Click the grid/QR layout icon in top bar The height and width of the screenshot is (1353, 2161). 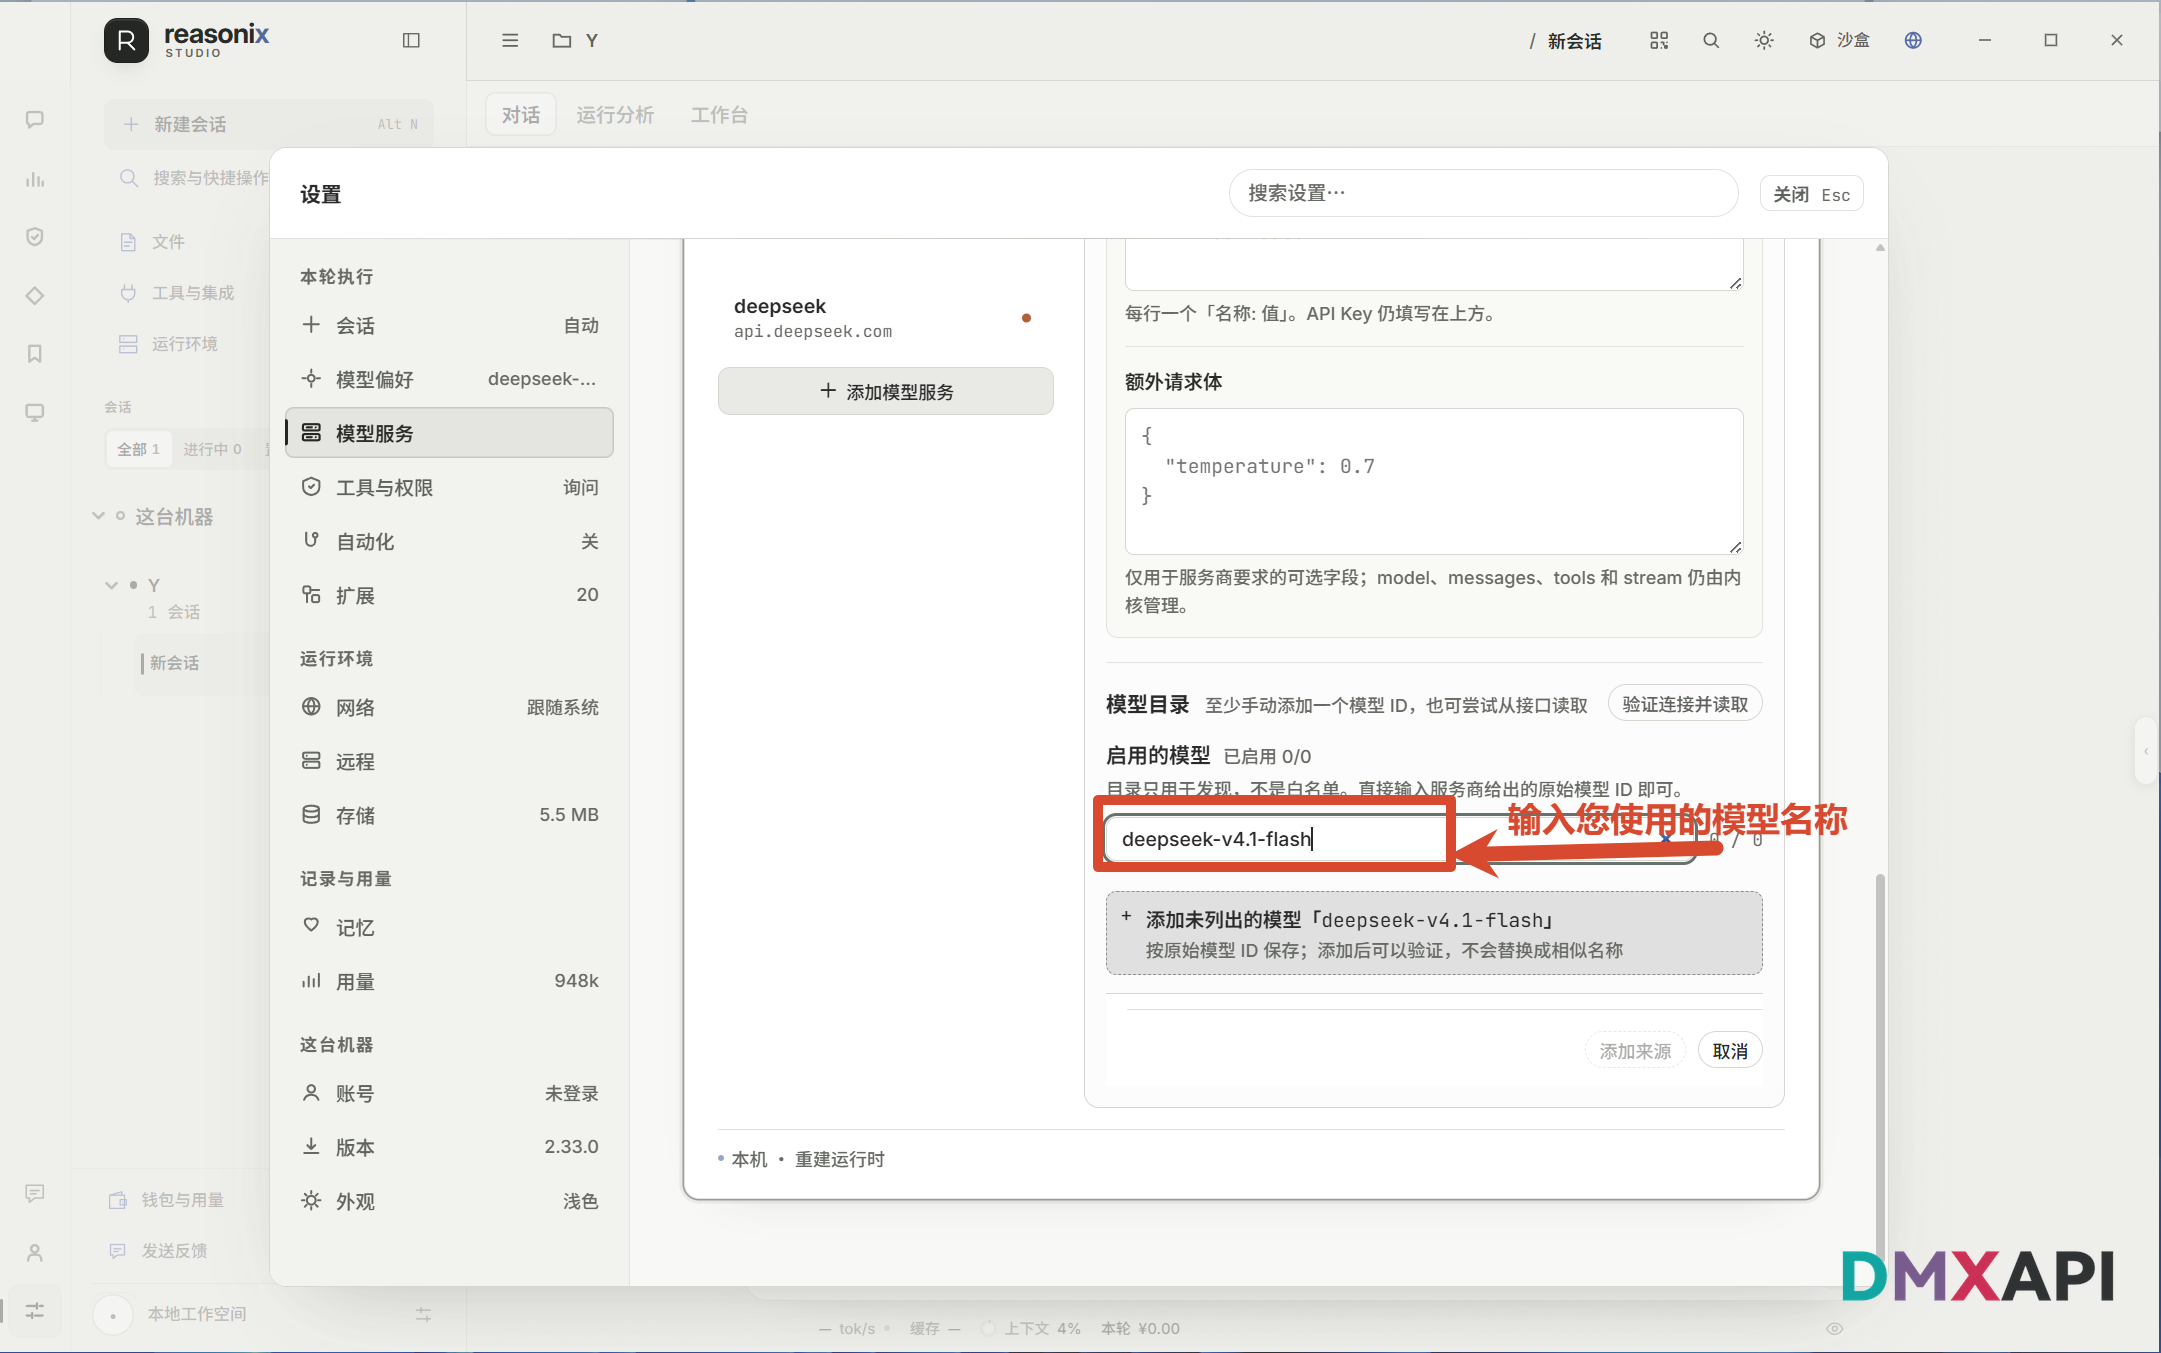(1659, 40)
